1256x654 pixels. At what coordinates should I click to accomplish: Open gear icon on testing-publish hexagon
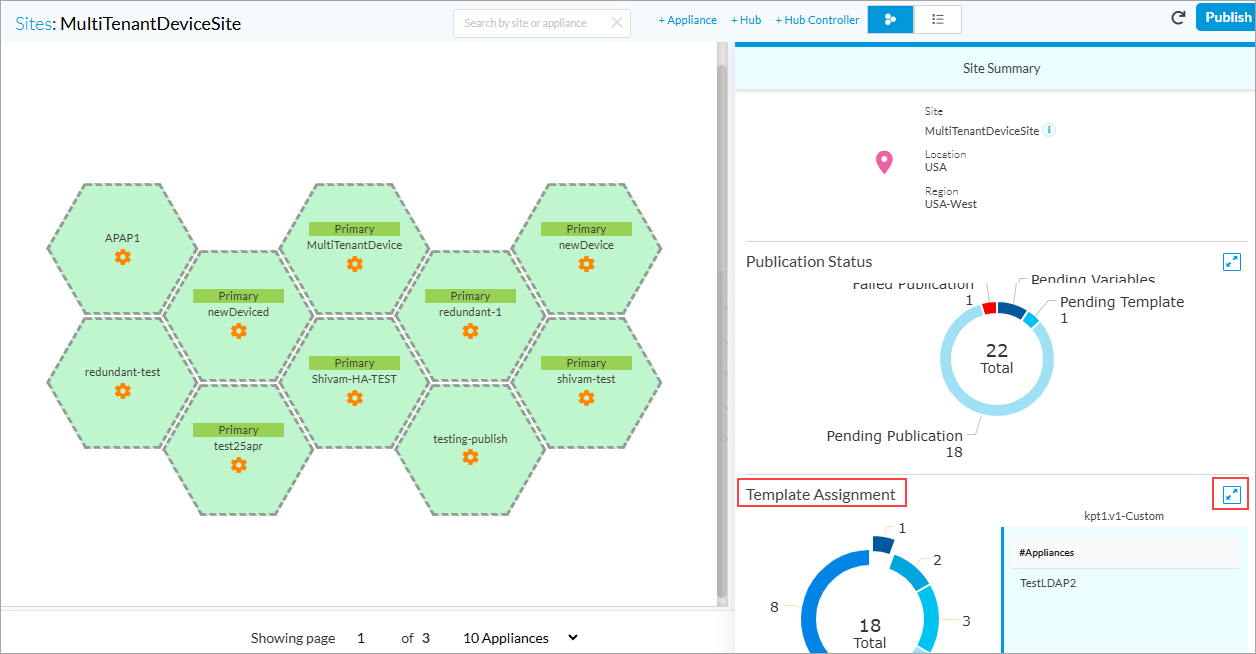point(470,457)
